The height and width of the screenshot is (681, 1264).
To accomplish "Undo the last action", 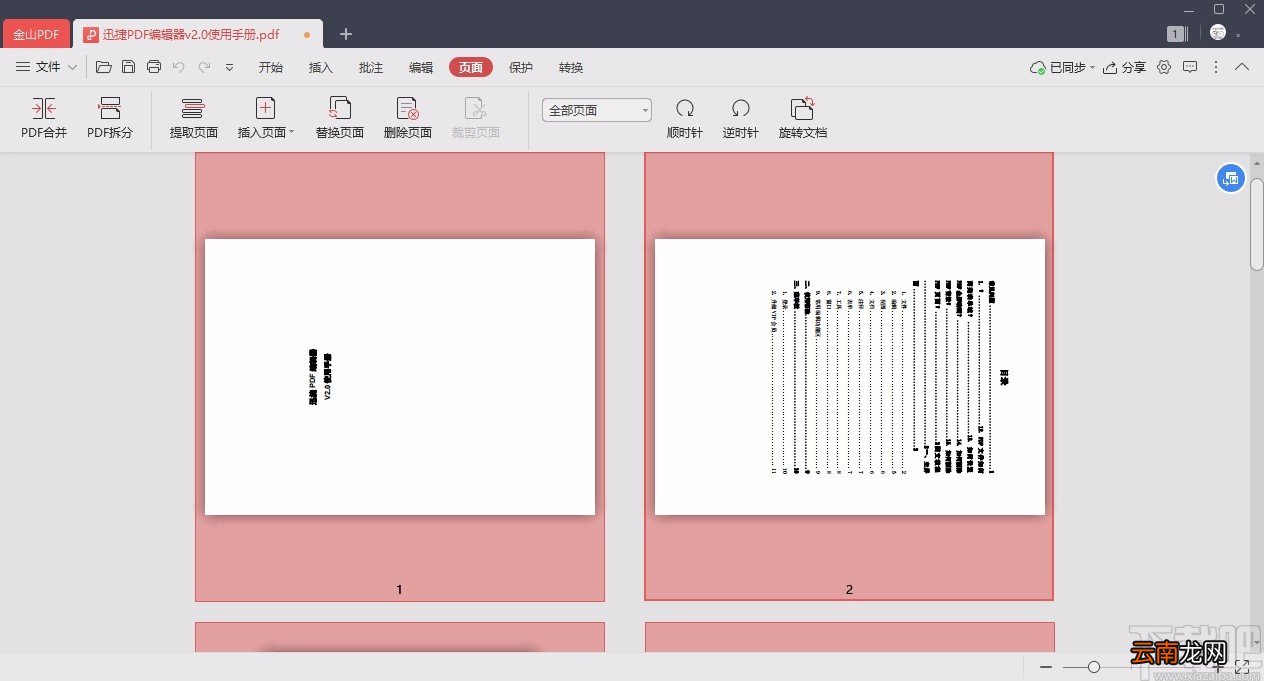I will pos(179,67).
